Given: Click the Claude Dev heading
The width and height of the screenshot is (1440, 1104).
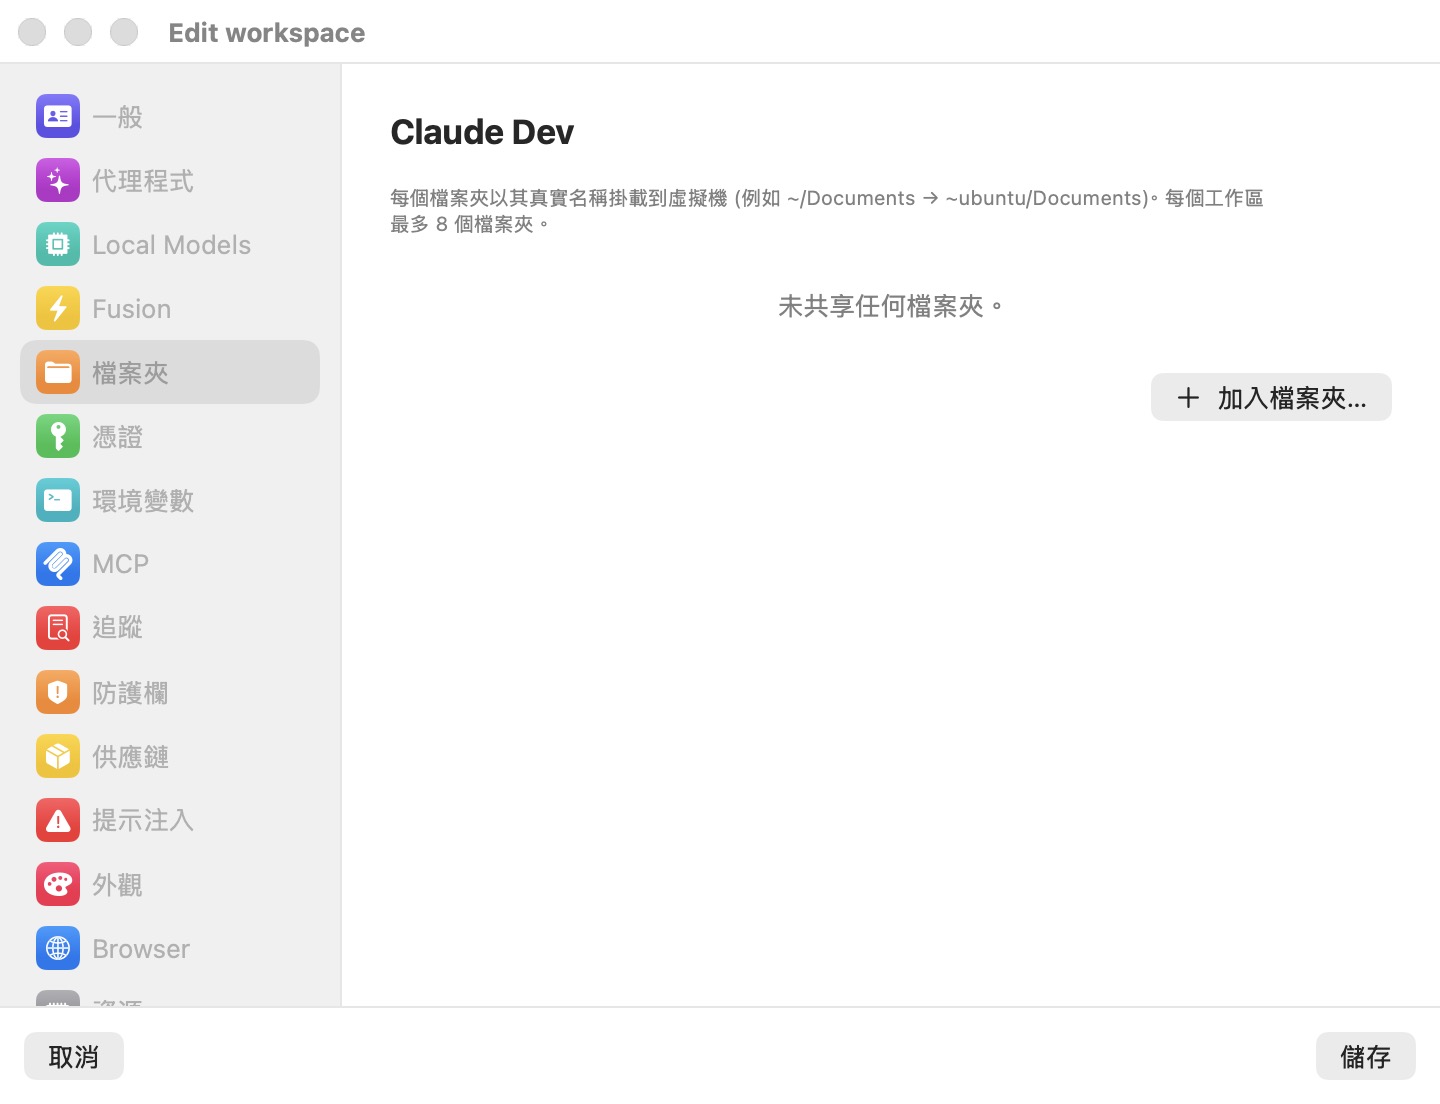Looking at the screenshot, I should pyautogui.click(x=482, y=132).
